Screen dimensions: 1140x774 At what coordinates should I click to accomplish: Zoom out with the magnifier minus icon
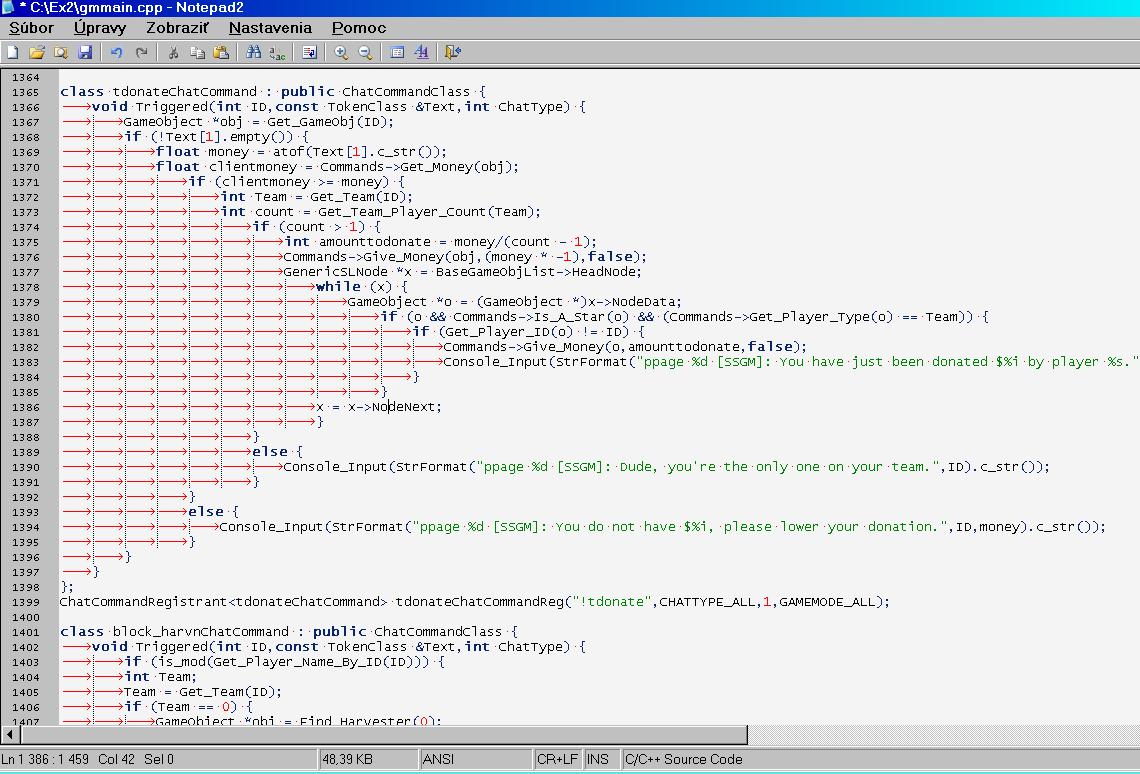point(365,52)
